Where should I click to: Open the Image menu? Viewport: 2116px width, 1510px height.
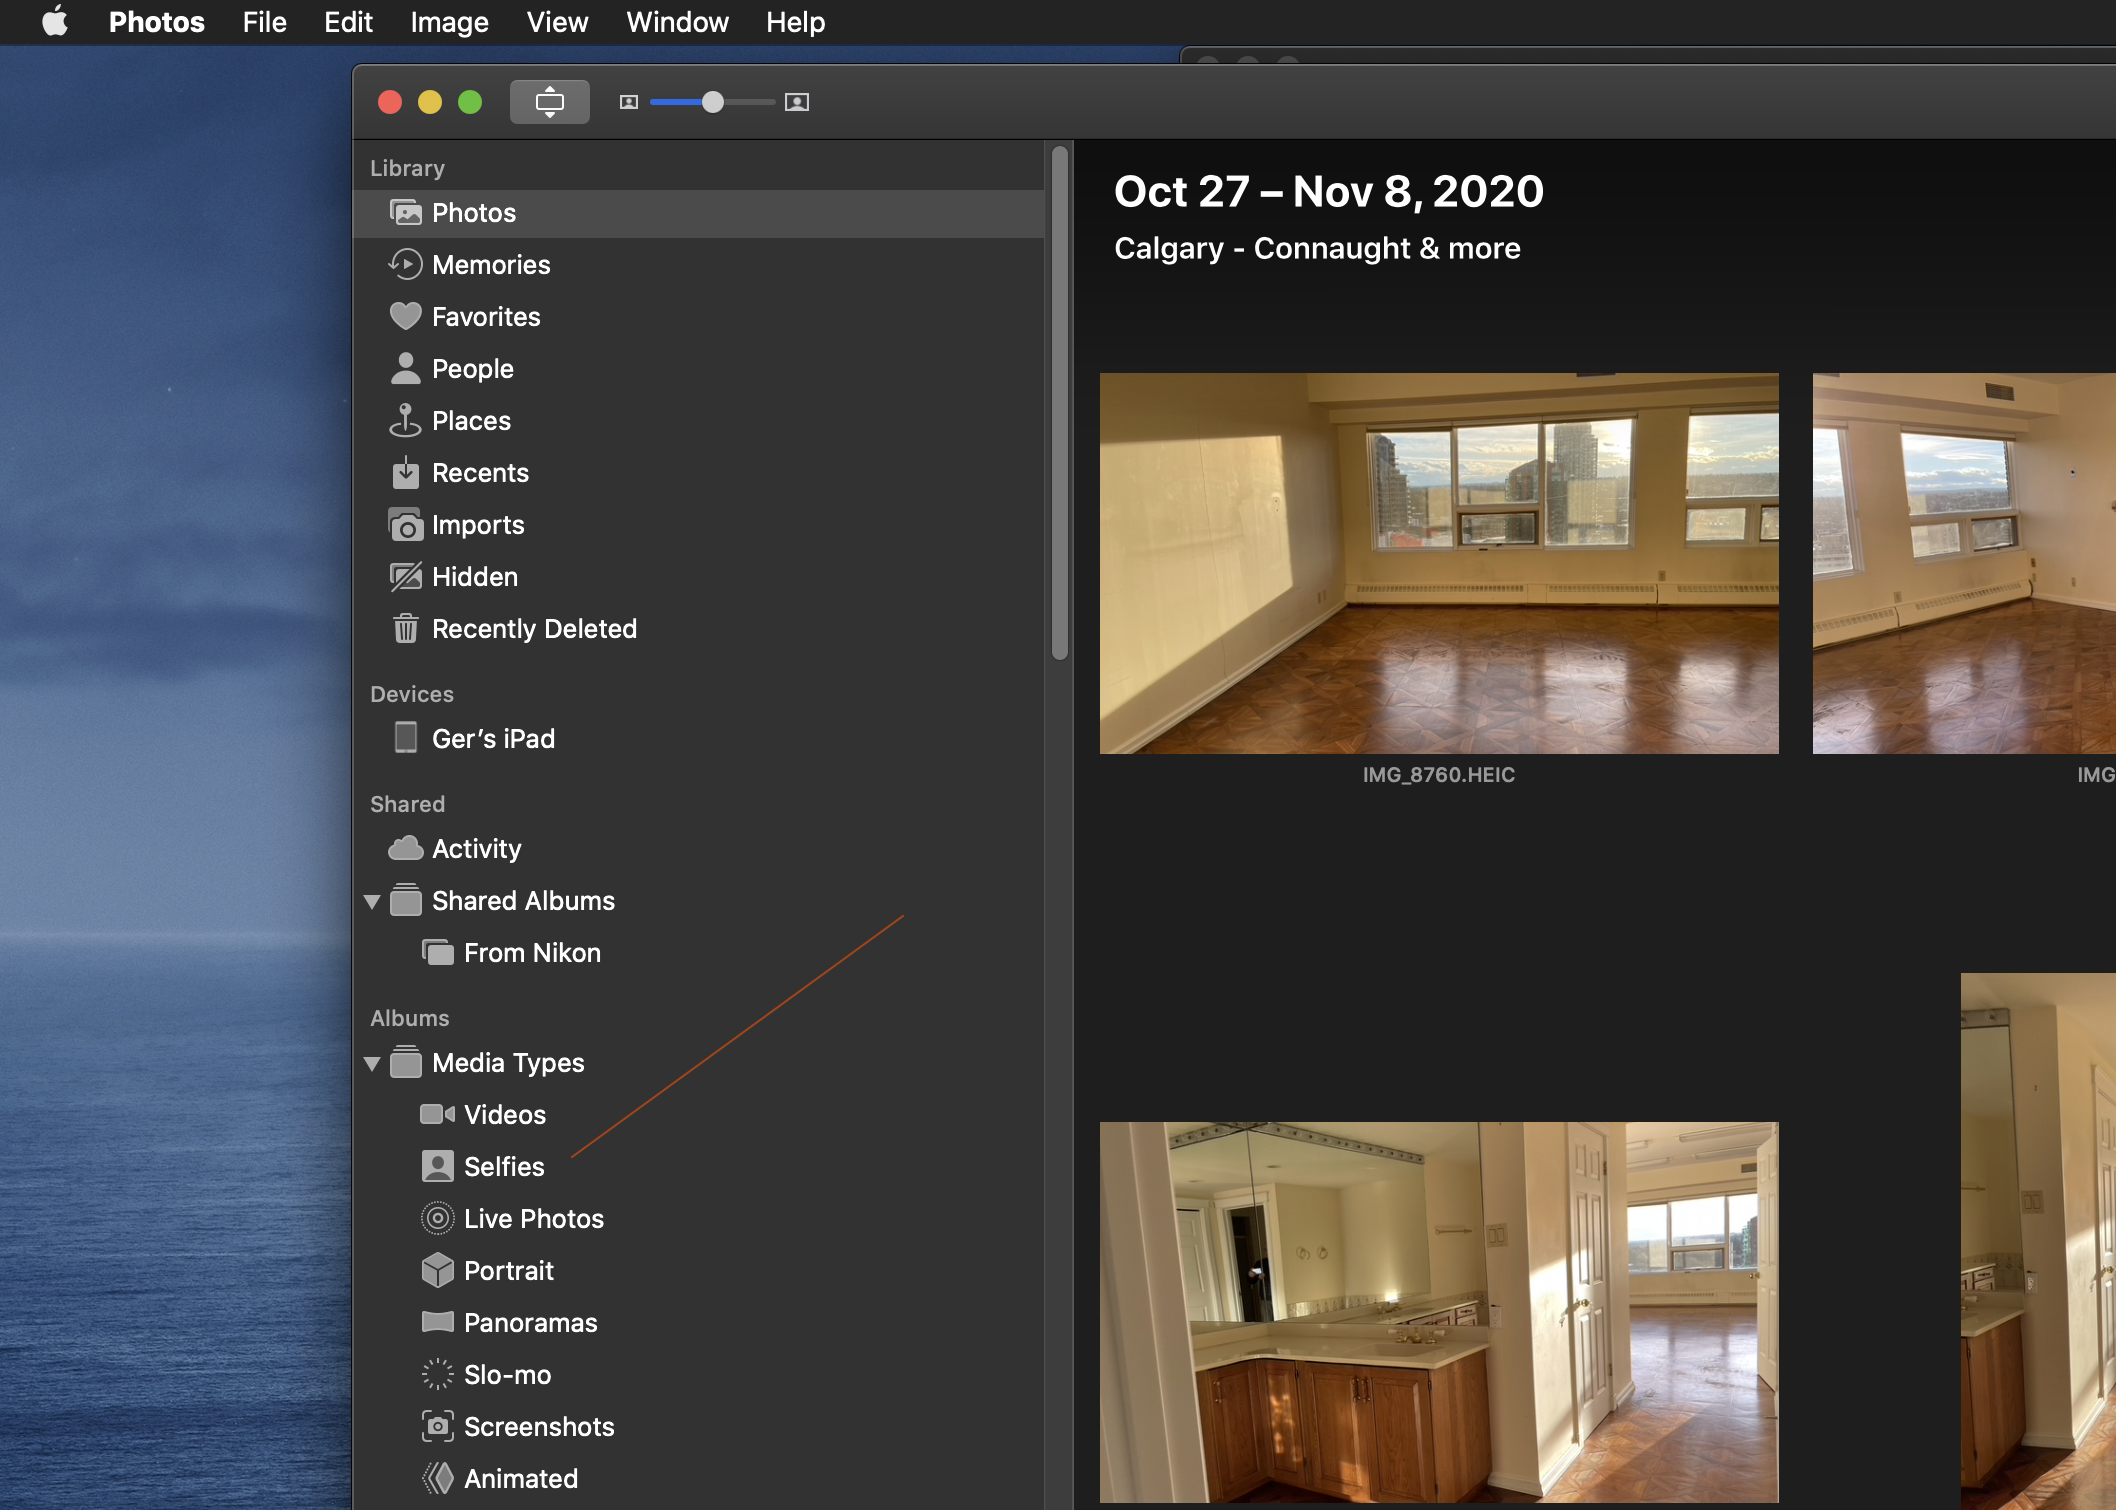click(449, 22)
